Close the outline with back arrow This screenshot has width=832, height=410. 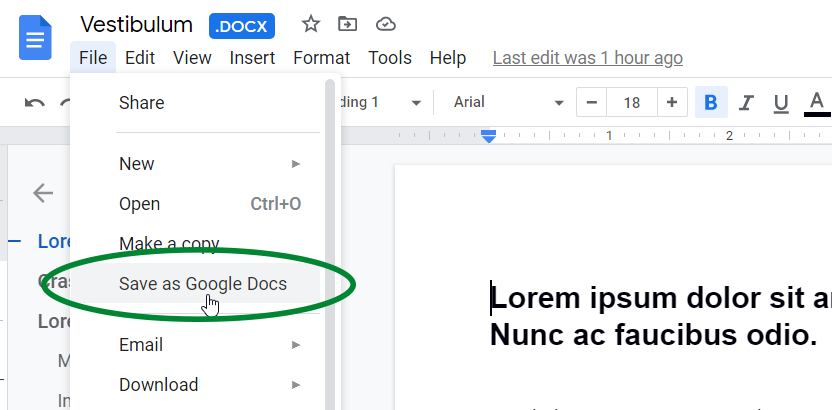[x=43, y=193]
